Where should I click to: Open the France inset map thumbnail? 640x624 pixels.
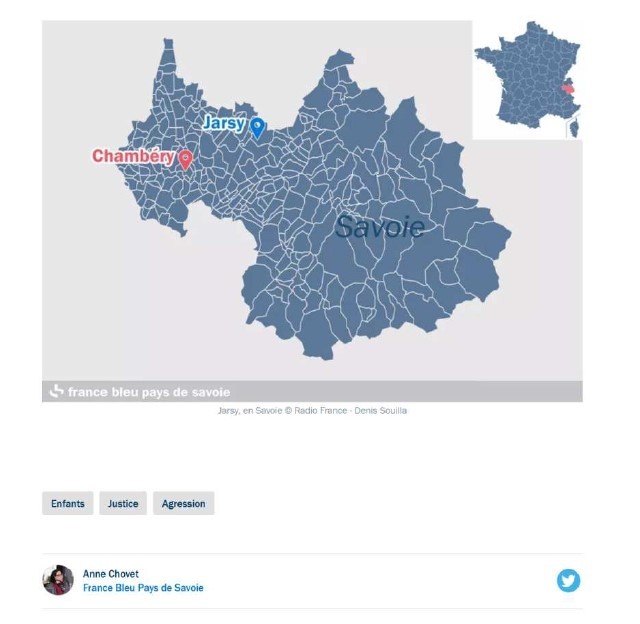coord(527,80)
